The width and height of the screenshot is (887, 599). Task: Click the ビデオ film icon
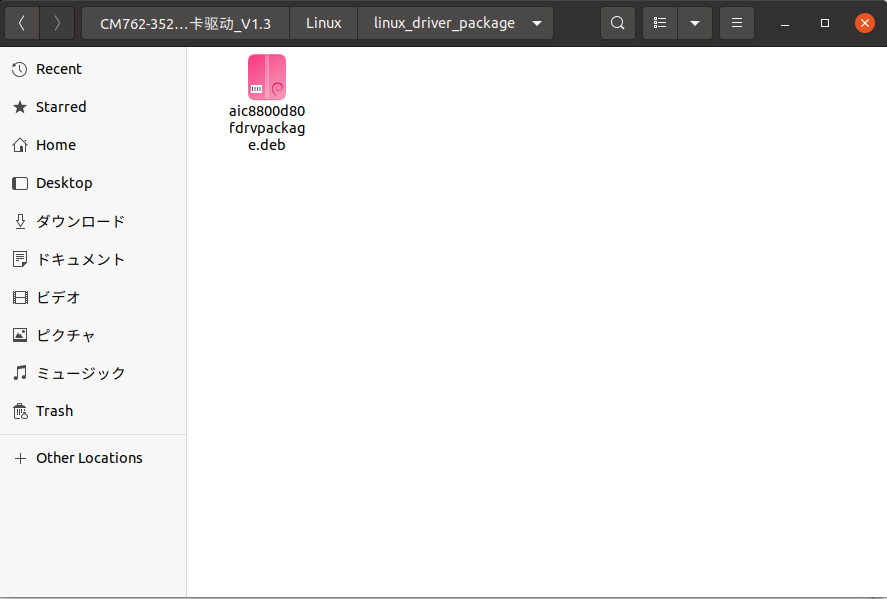click(x=20, y=298)
